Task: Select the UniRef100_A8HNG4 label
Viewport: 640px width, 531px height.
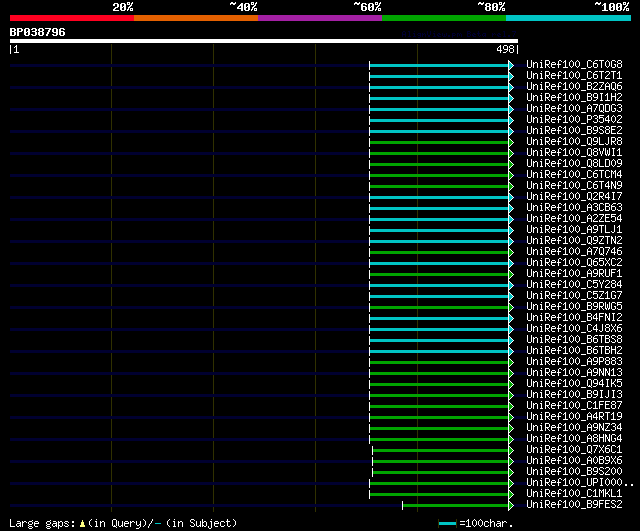Action: [x=574, y=439]
